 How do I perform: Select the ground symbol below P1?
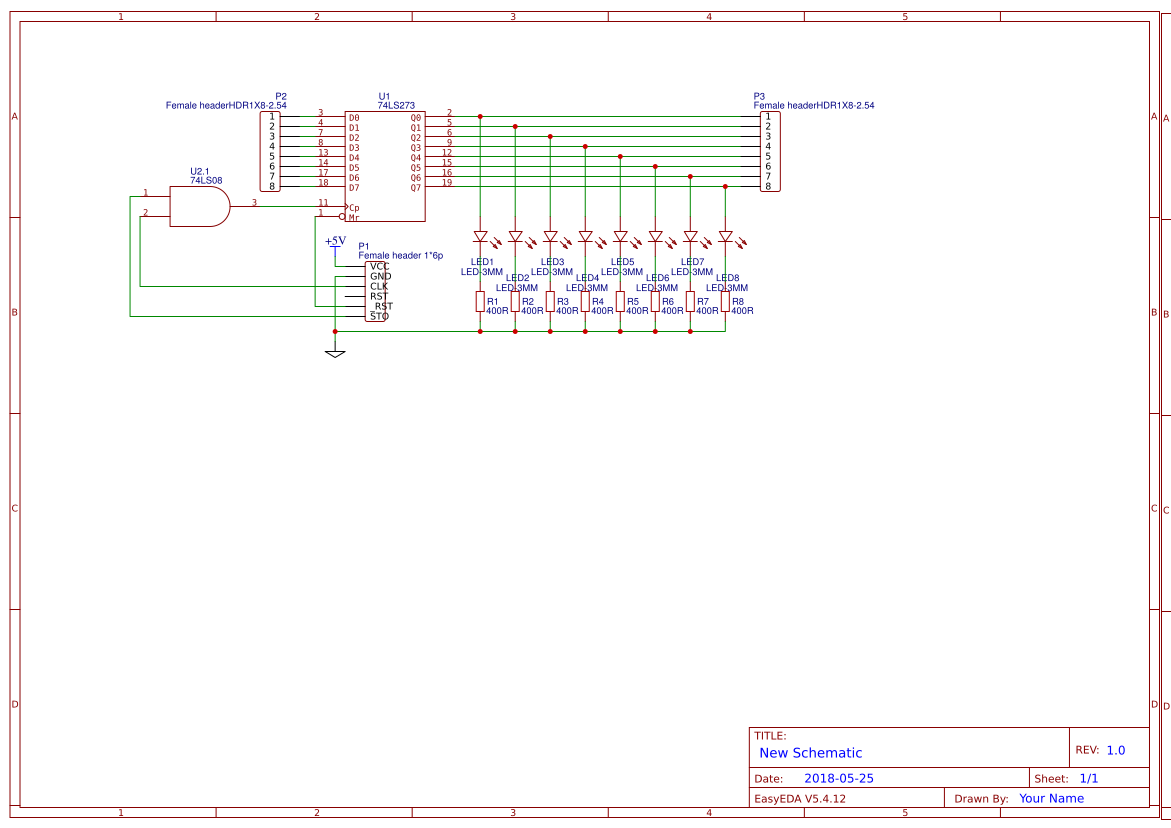click(335, 350)
